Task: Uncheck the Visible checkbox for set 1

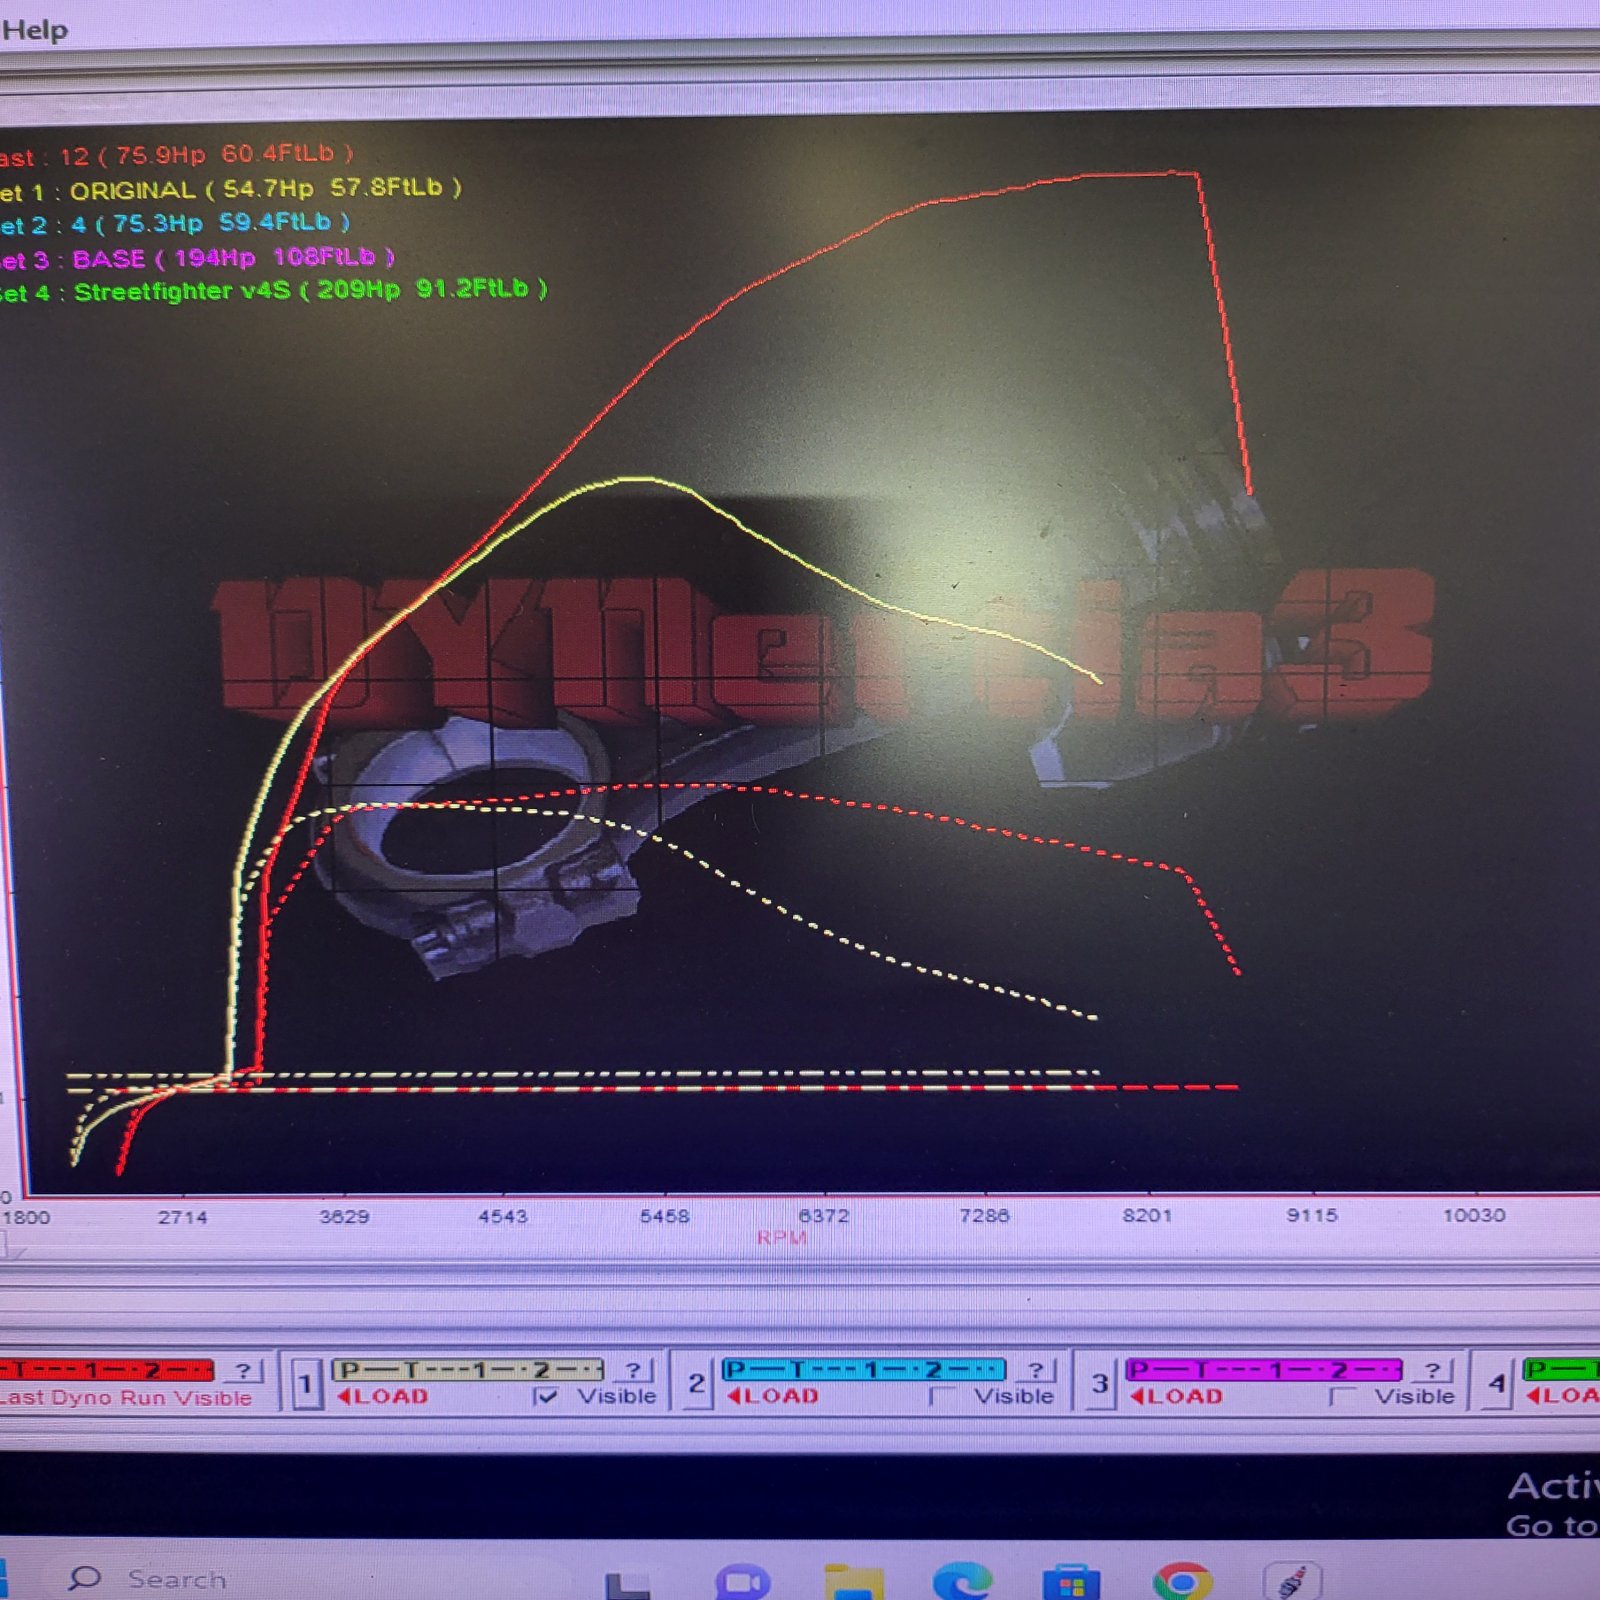Action: tap(546, 1396)
